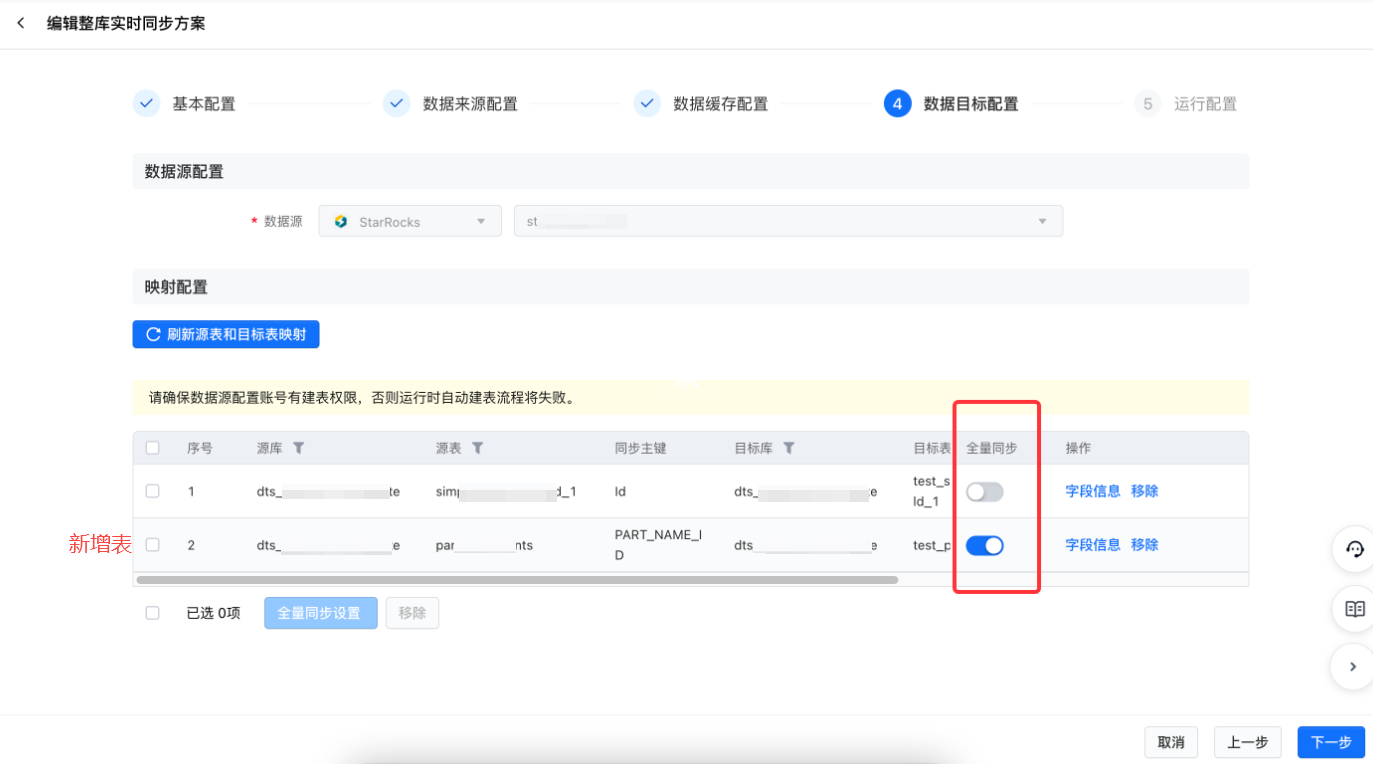Tick the checkbox beside 已选 0项
The height and width of the screenshot is (764, 1373).
pyautogui.click(x=152, y=613)
